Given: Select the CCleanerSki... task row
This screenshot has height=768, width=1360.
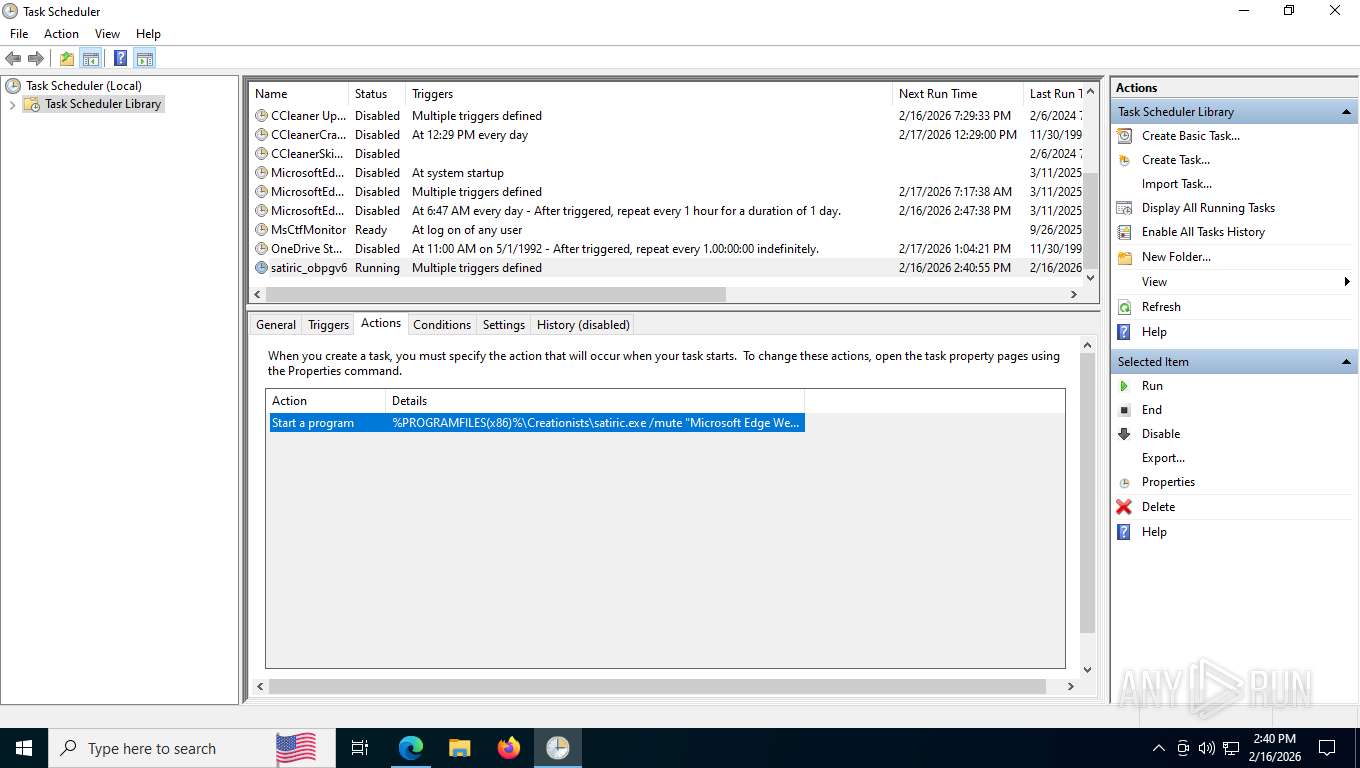Looking at the screenshot, I should point(667,154).
